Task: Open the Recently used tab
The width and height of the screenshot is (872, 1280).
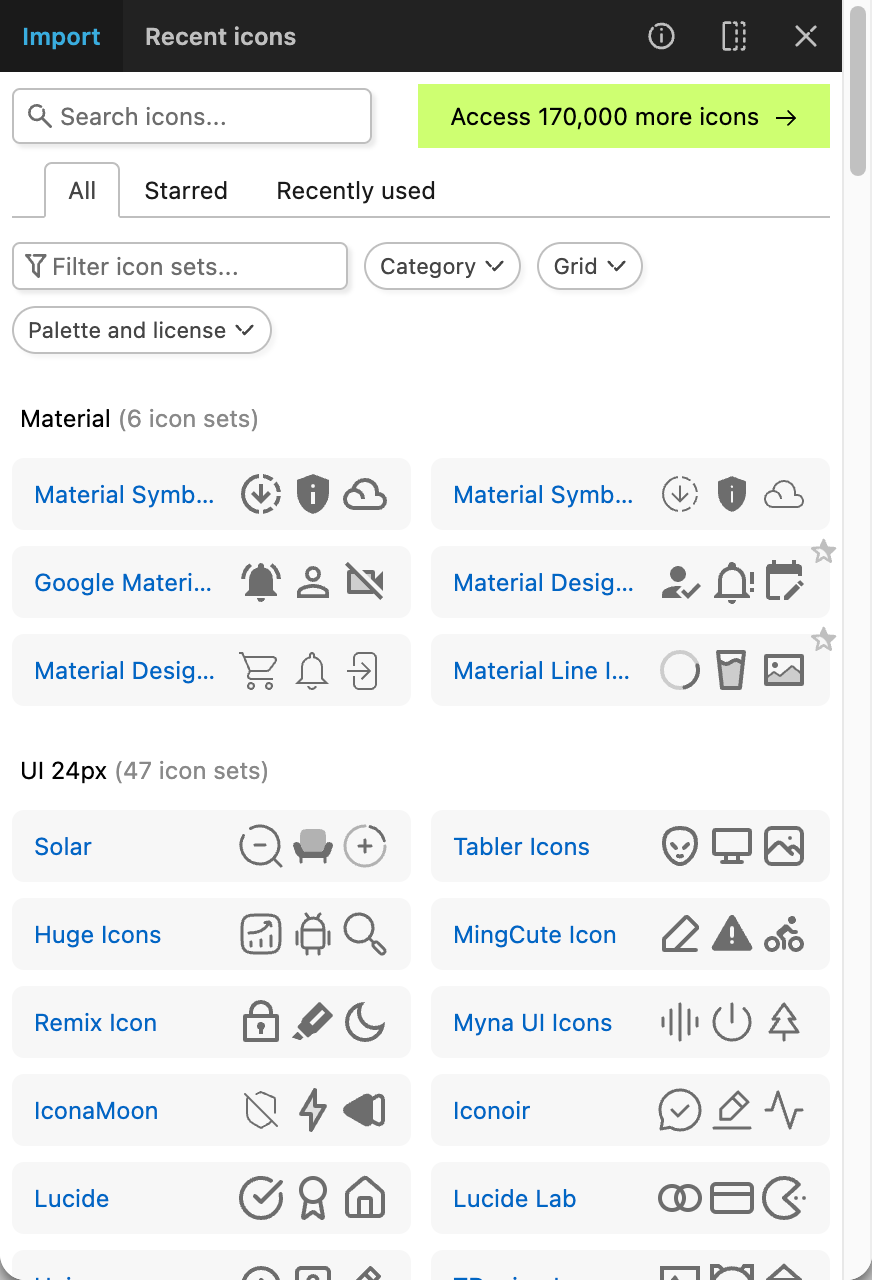Action: point(355,190)
